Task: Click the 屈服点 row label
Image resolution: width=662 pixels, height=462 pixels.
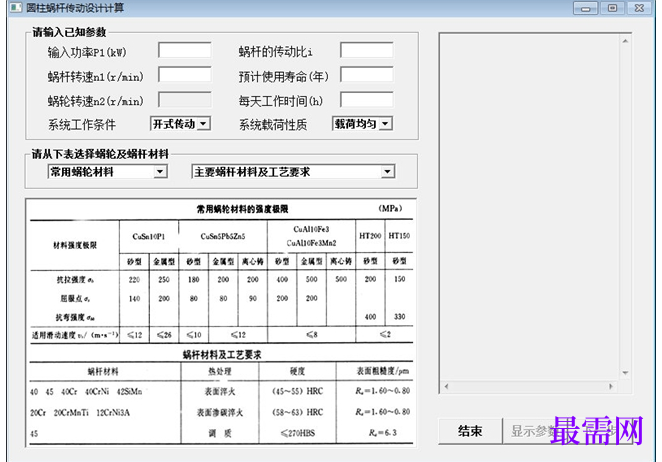Action: coord(75,299)
